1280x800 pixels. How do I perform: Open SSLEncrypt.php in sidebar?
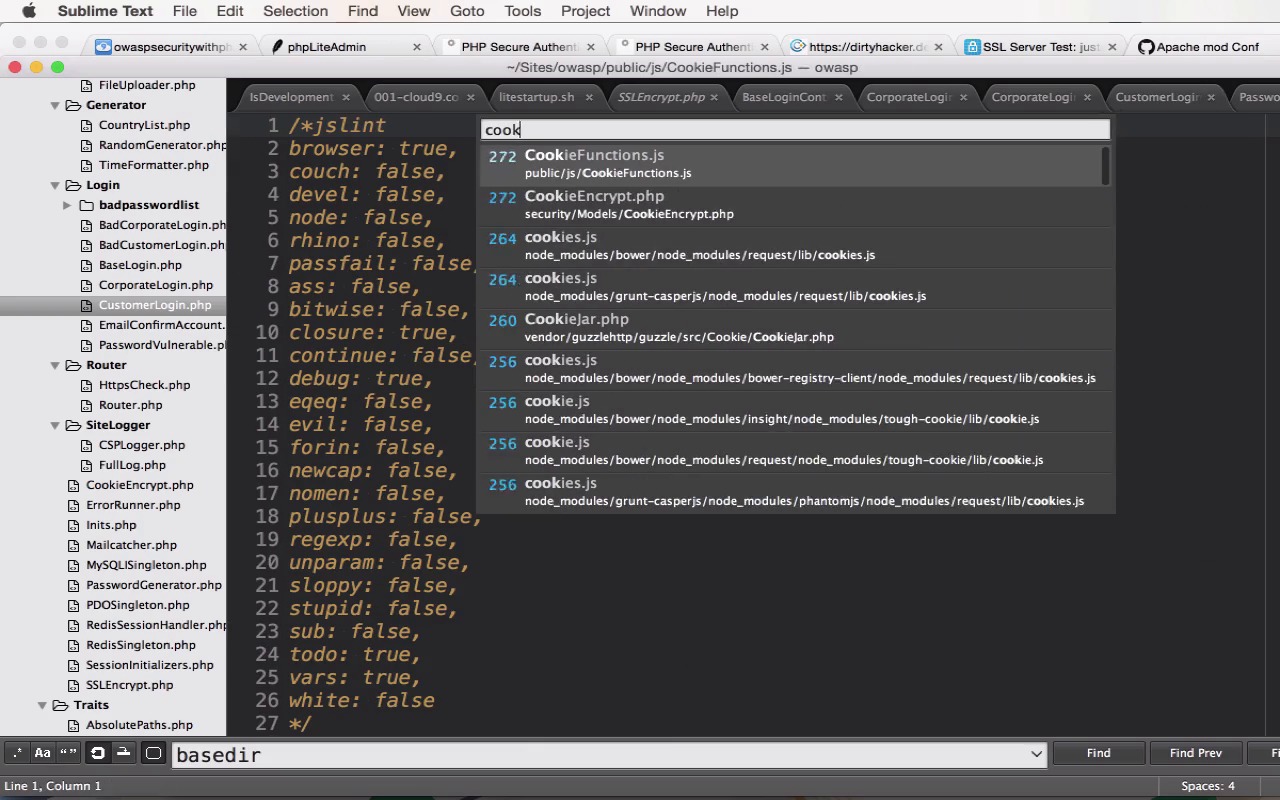[129, 685]
